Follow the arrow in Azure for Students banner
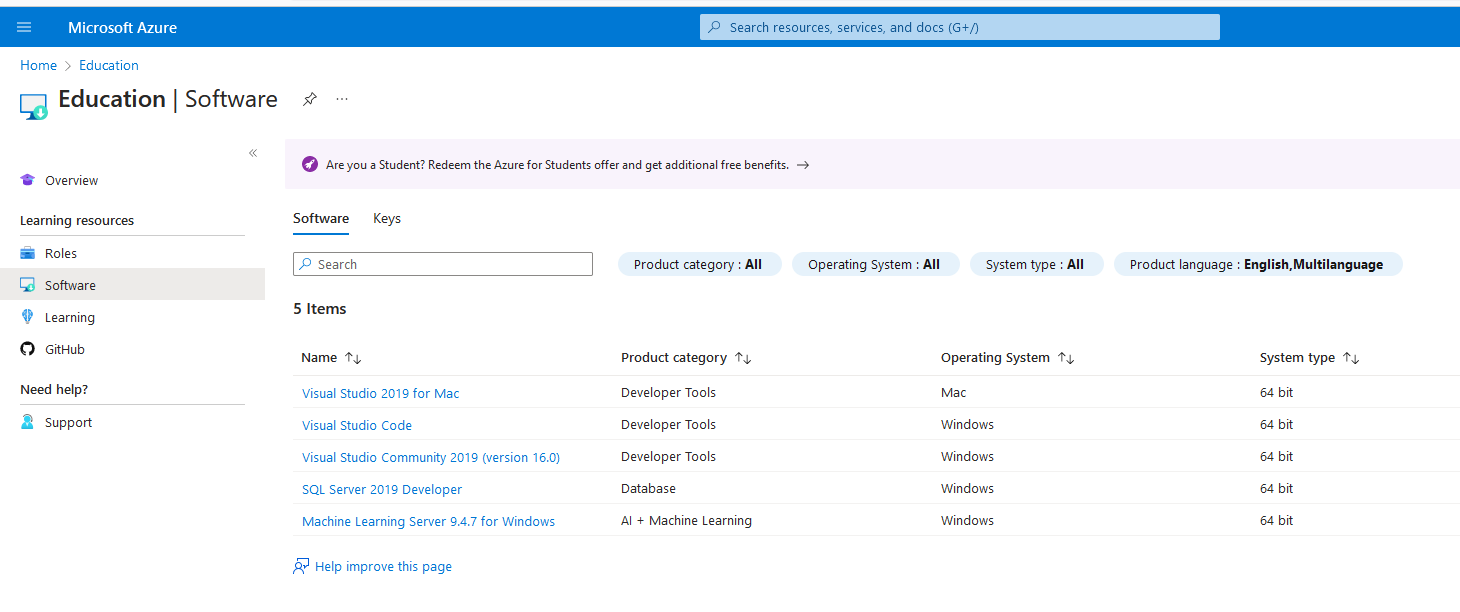1460x612 pixels. [x=803, y=165]
